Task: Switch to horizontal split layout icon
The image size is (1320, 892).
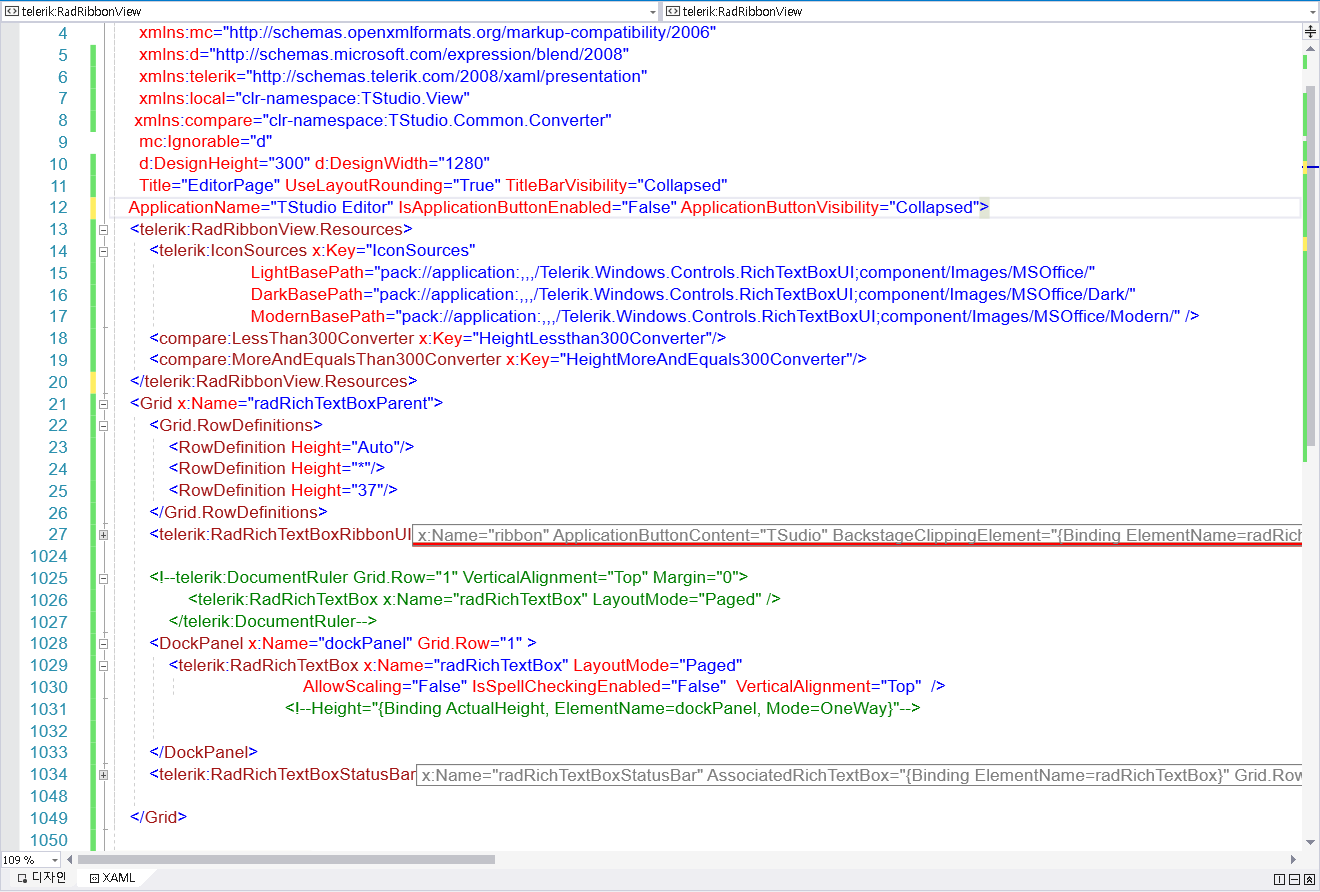Action: [x=1294, y=878]
